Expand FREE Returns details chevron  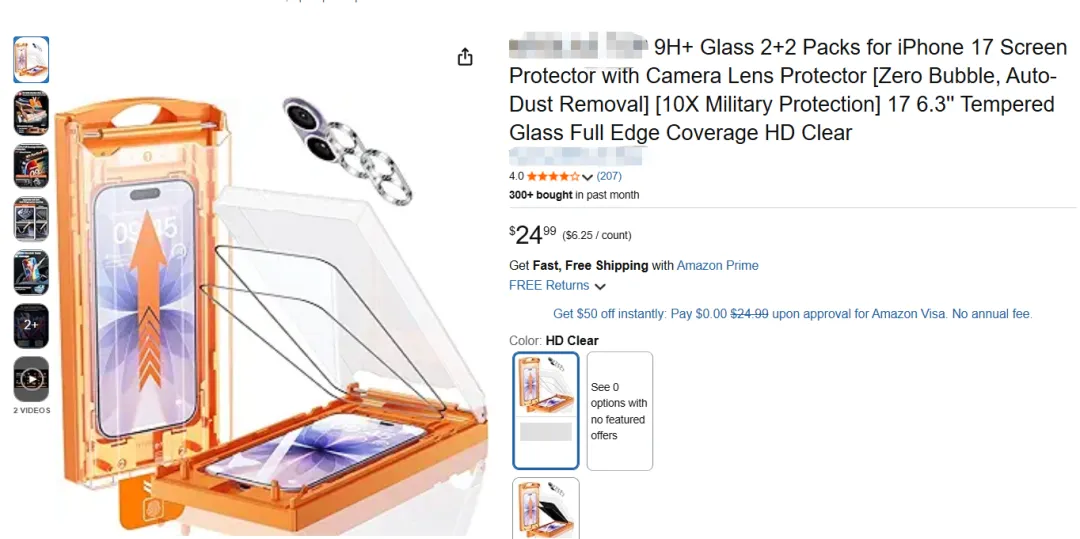coord(600,286)
